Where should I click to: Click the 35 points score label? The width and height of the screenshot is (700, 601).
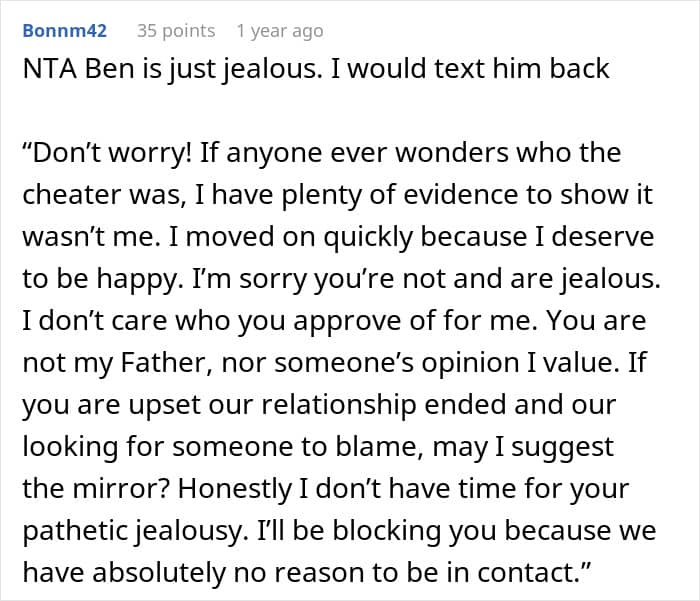click(x=175, y=31)
